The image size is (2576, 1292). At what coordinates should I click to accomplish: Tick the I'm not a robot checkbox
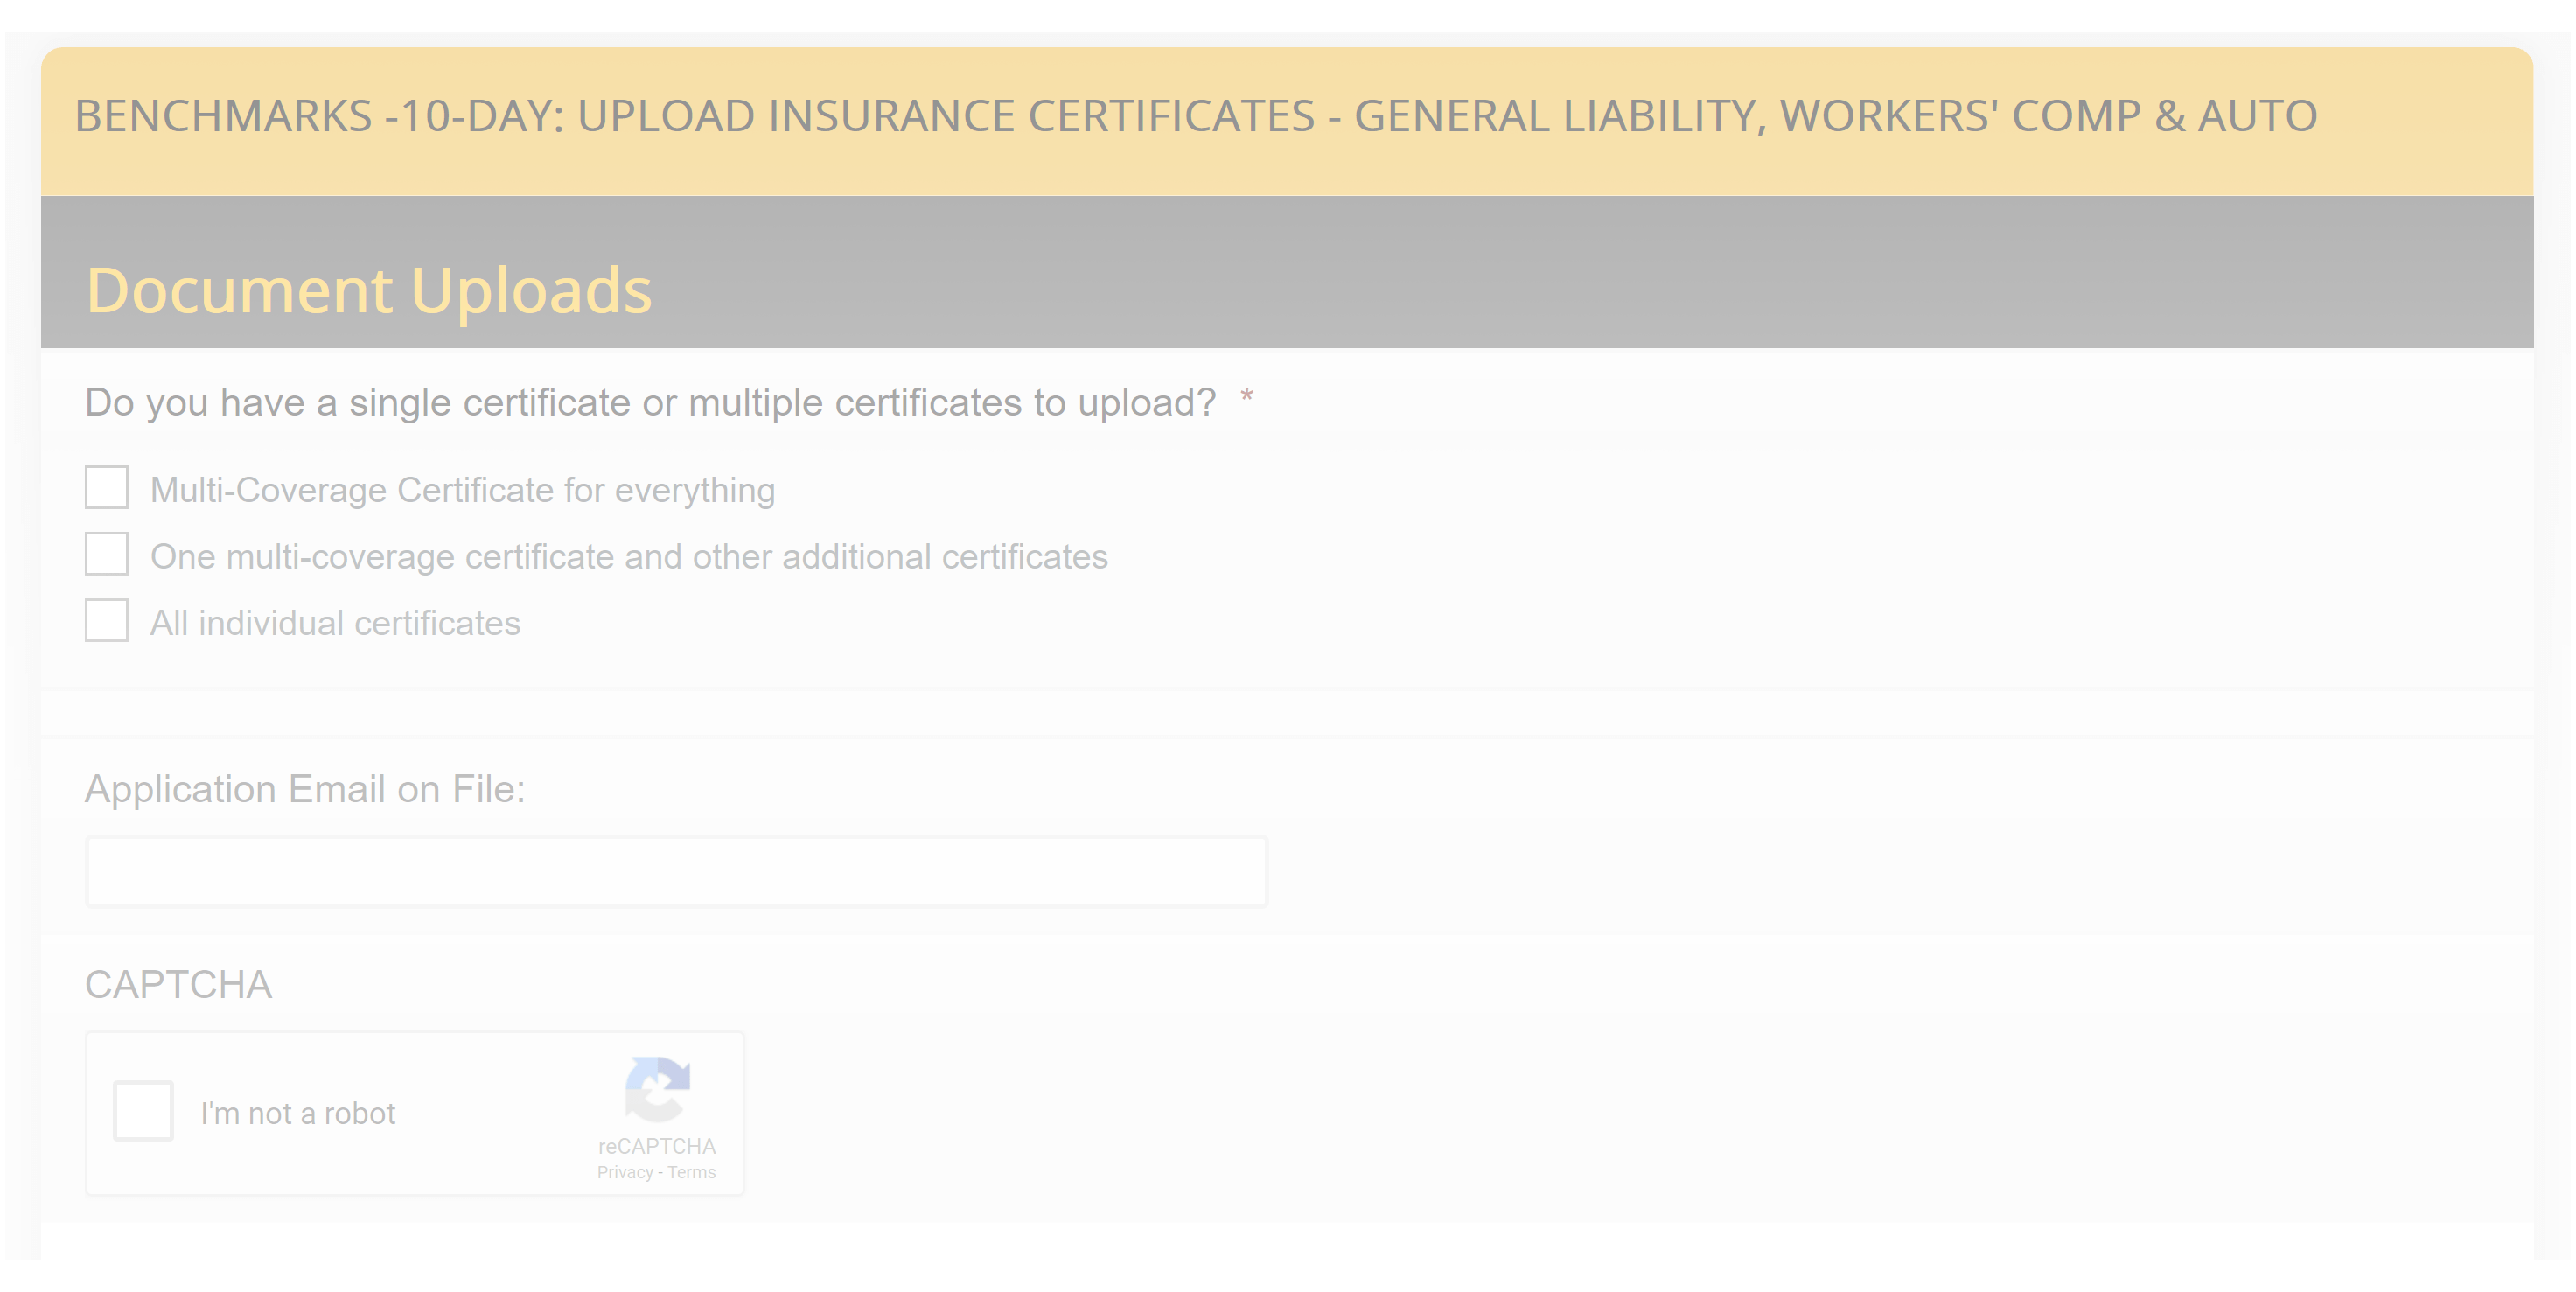coord(143,1111)
